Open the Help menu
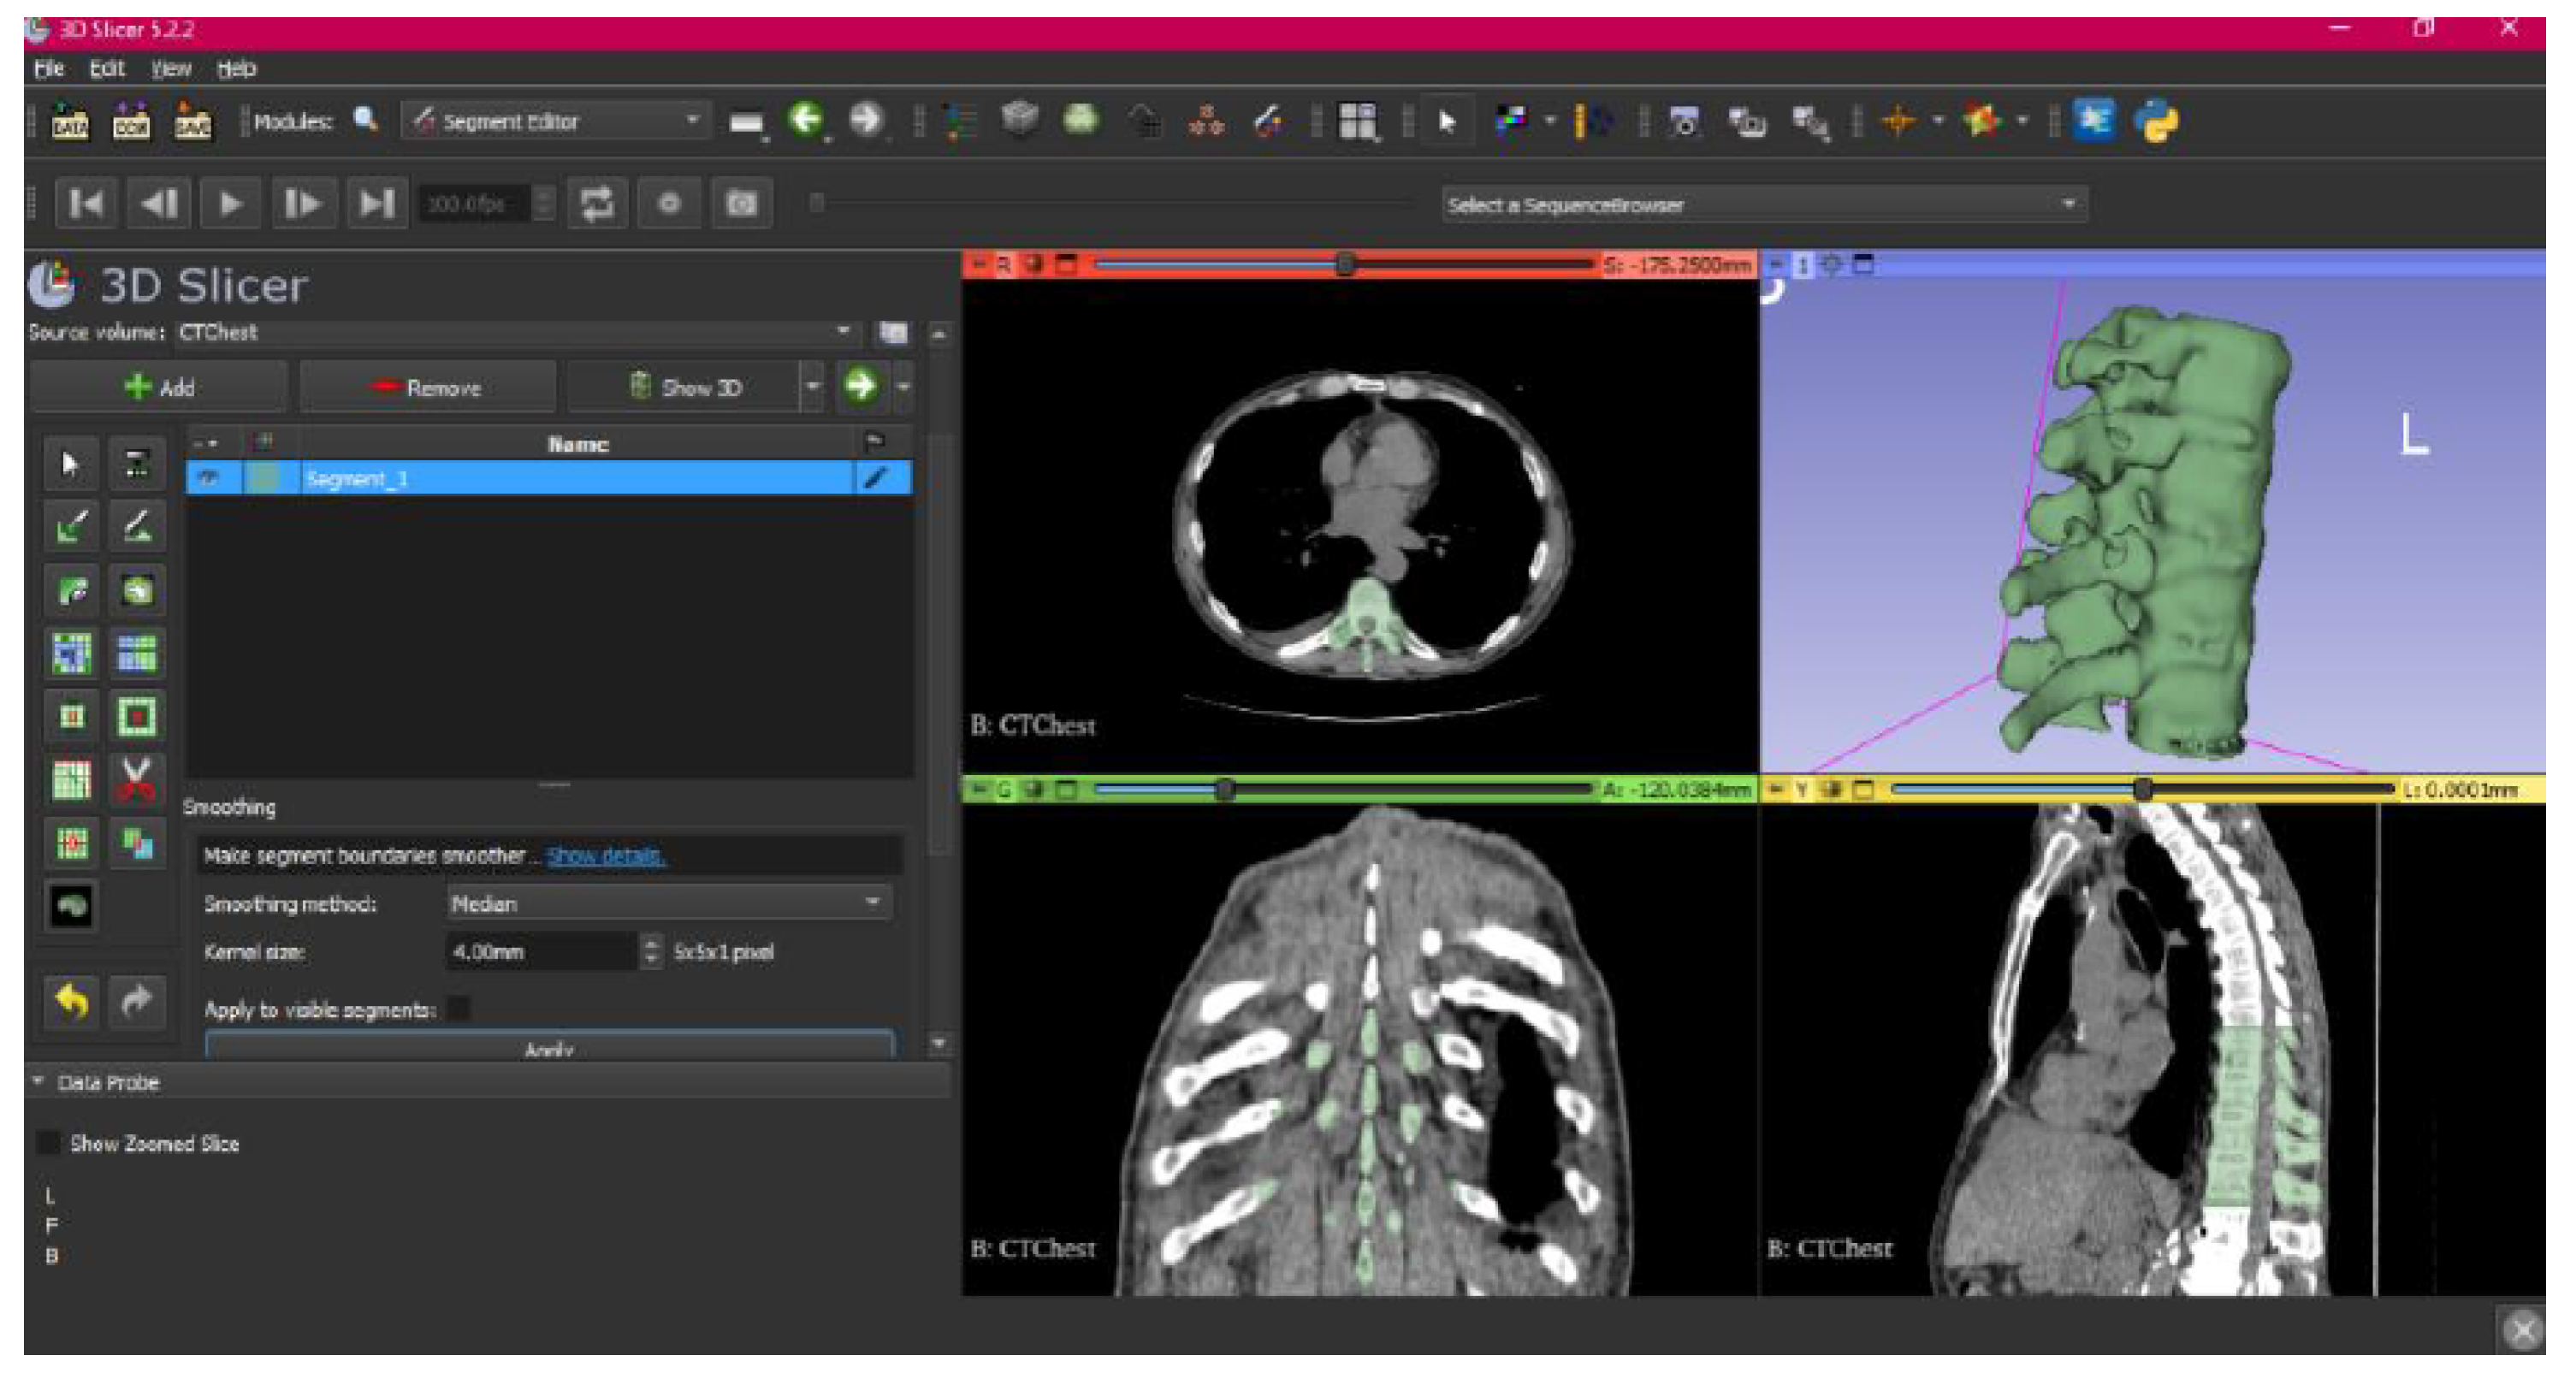This screenshot has width=2576, height=1379. pyautogui.click(x=237, y=69)
